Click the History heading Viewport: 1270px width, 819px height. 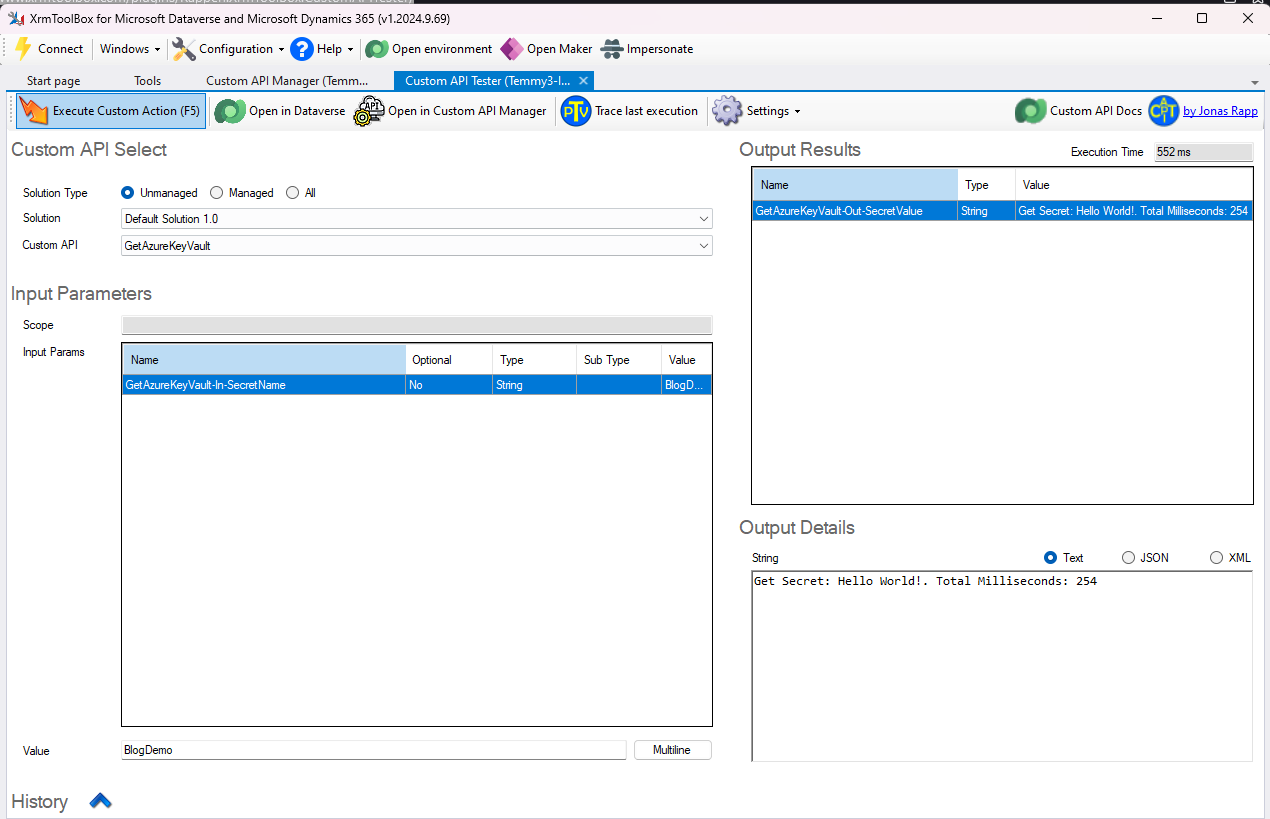point(40,802)
